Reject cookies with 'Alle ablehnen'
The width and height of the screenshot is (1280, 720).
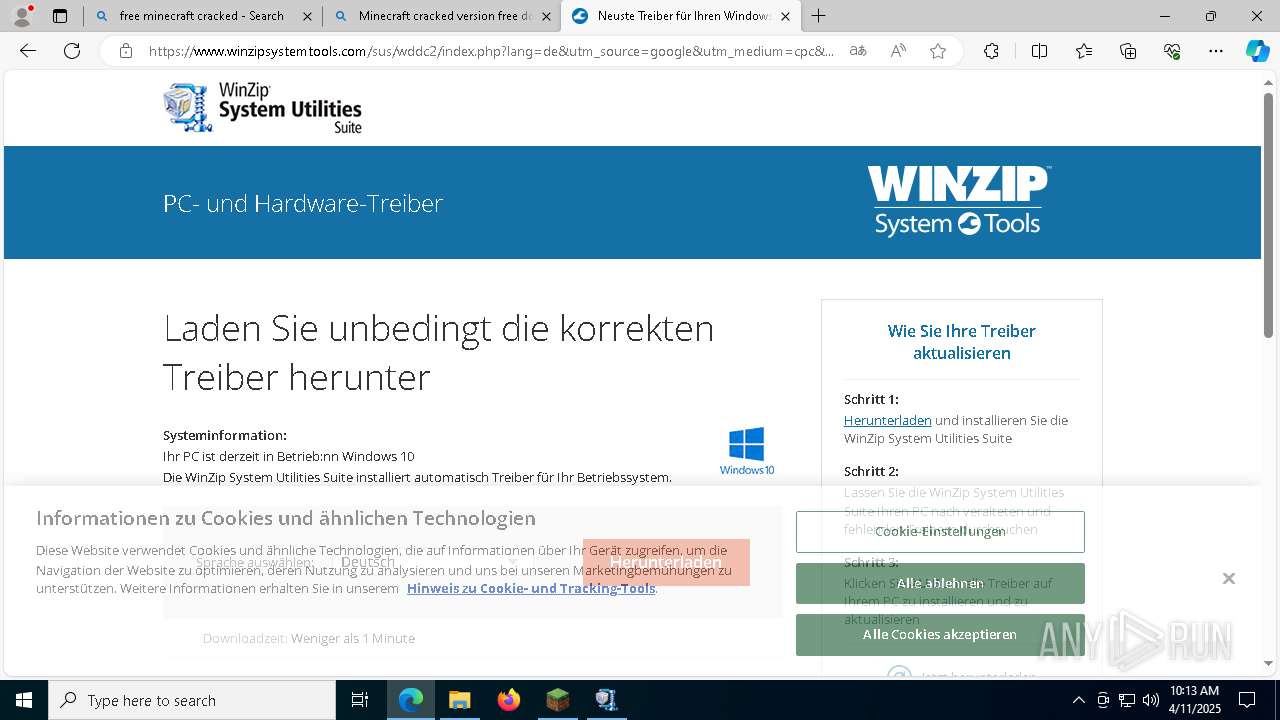pyautogui.click(x=940, y=583)
